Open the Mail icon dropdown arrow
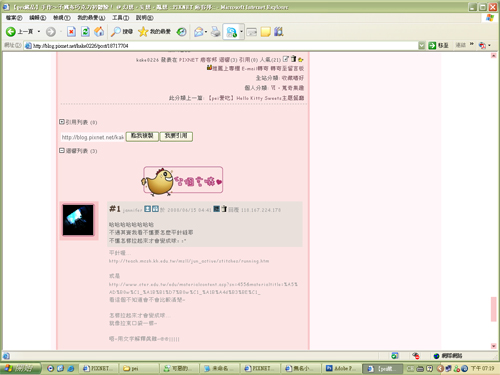This screenshot has width=500, height=375. 206,32
